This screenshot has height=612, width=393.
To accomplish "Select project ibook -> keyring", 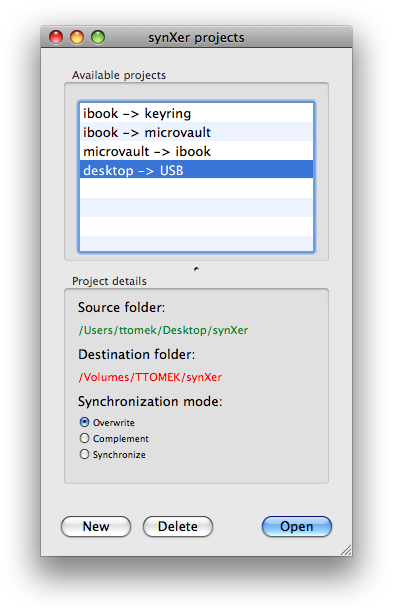I will pos(196,113).
